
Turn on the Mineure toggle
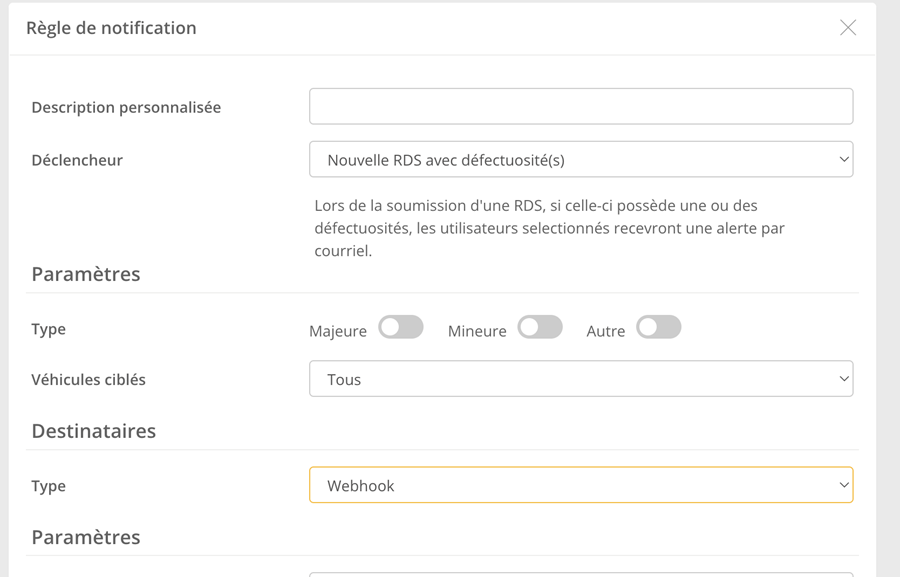[540, 328]
